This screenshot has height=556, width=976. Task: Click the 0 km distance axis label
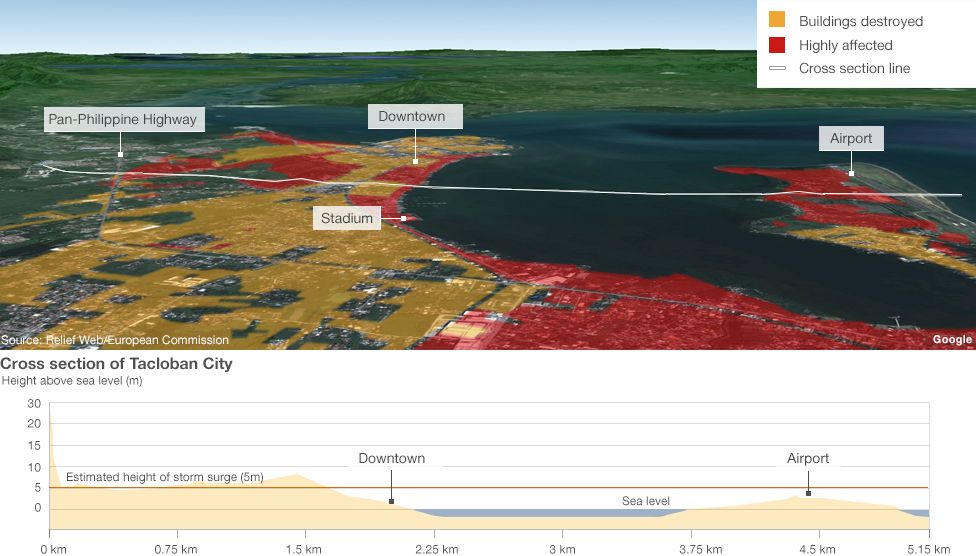coord(53,549)
